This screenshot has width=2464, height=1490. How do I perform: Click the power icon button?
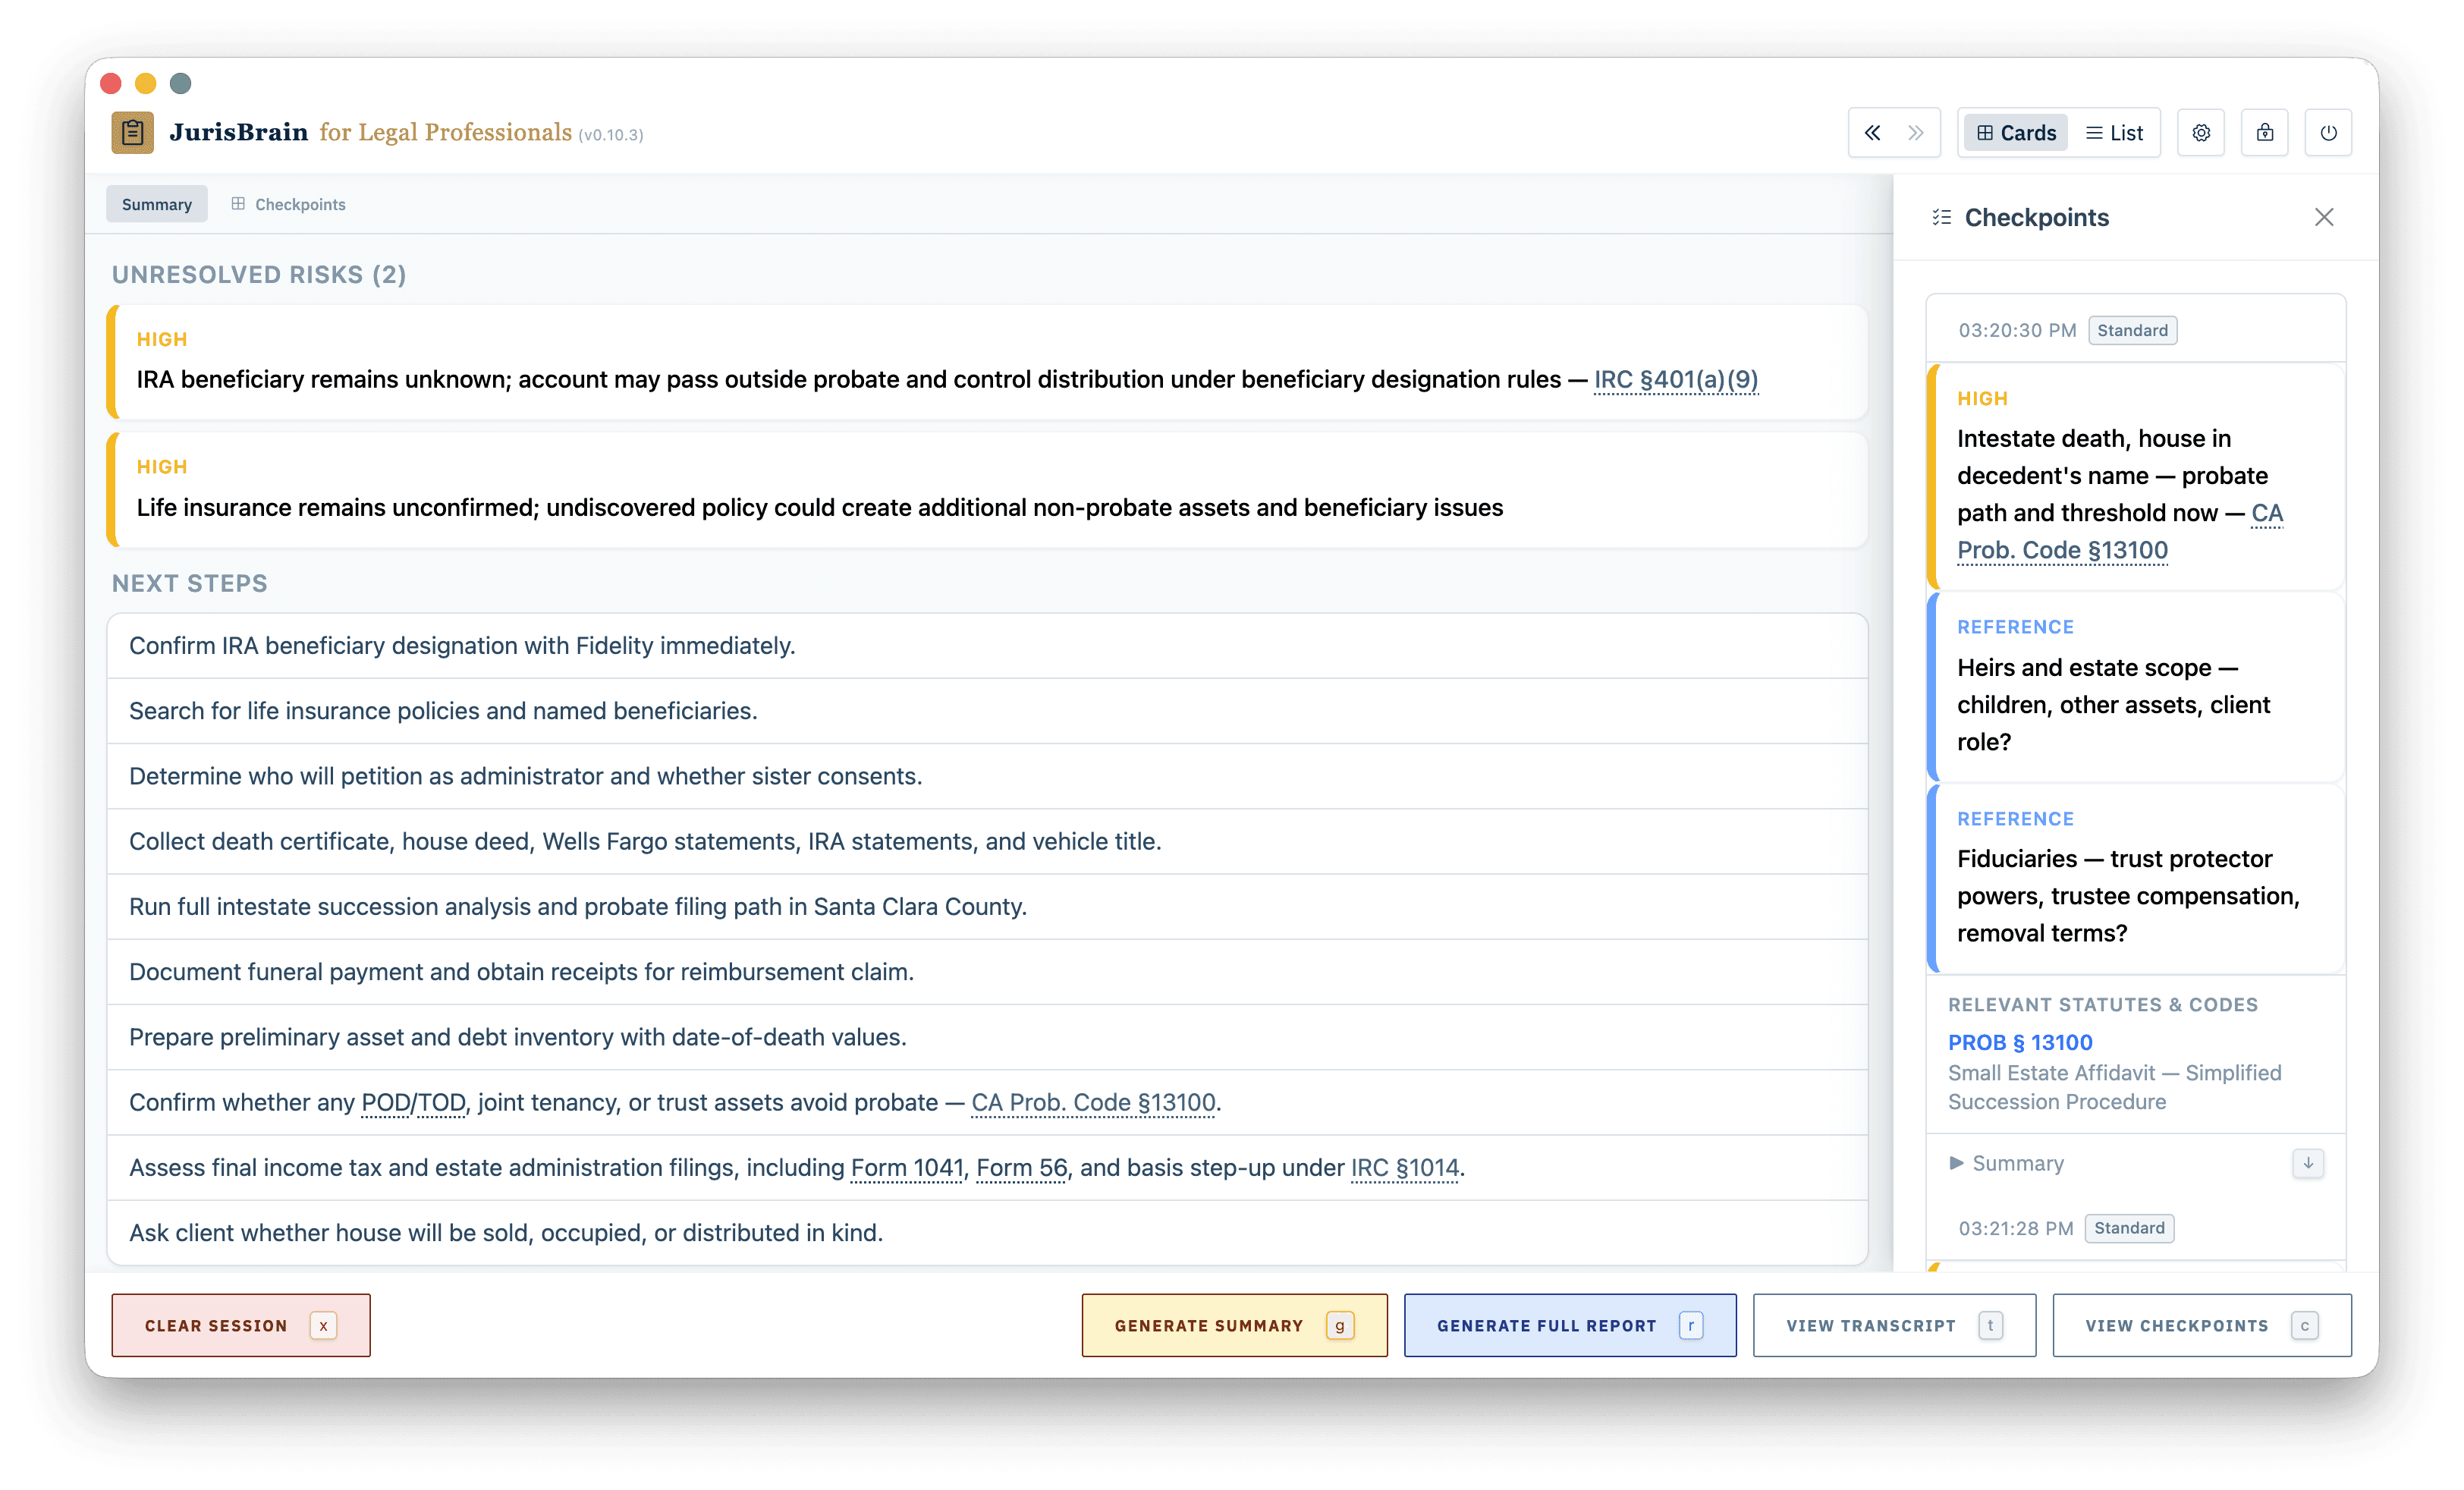pos(2328,133)
